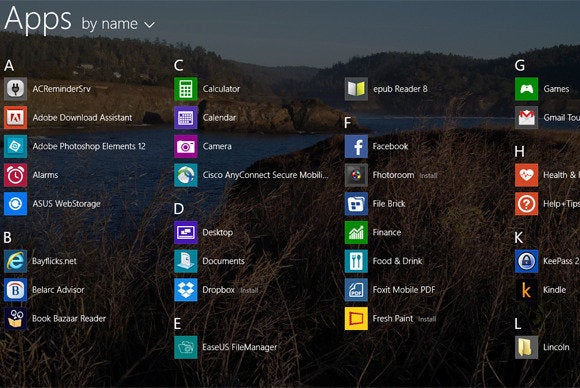Launch ASUS WebStorage icon
The image size is (580, 388).
[16, 203]
